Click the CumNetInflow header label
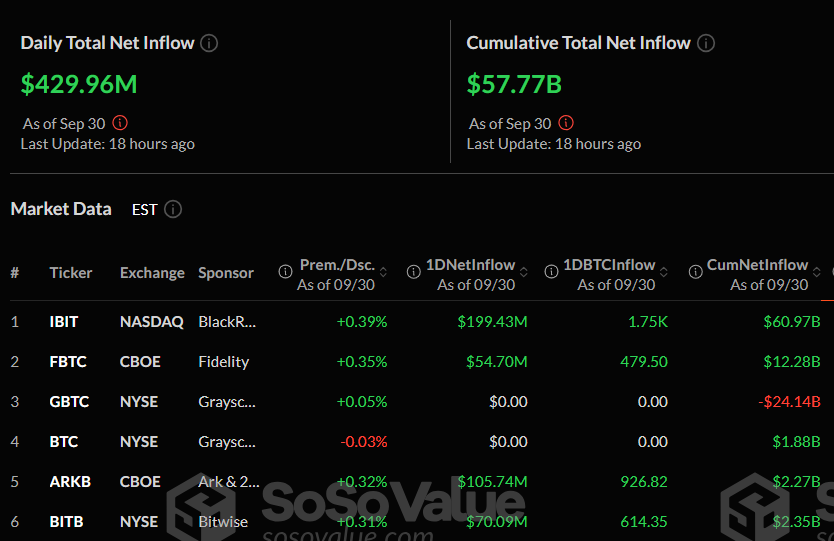 pyautogui.click(x=757, y=265)
